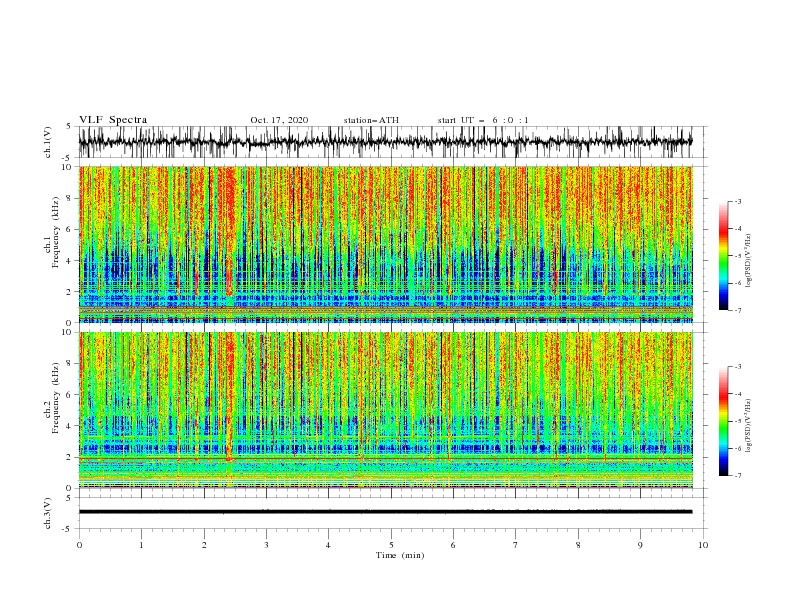Click the "5" tick on the Time axis
Viewport: 792px width, 612px height.
click(x=391, y=545)
